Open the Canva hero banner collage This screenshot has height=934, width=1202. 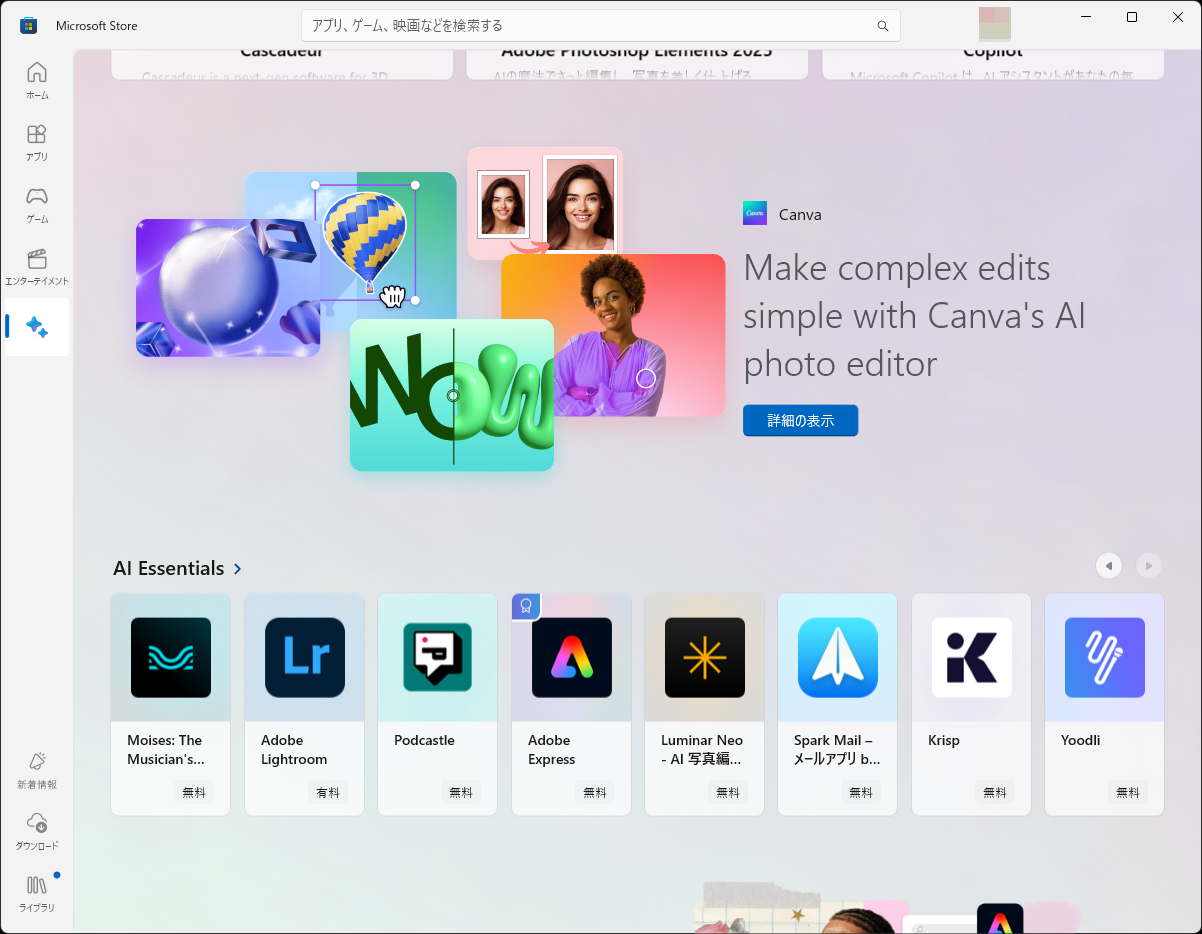pyautogui.click(x=430, y=309)
